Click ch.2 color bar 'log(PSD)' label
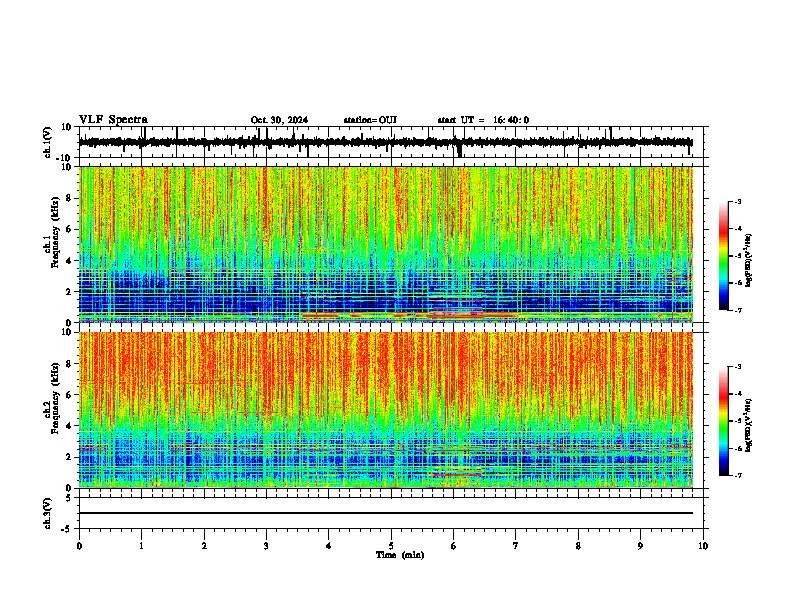The image size is (792, 612). [749, 425]
